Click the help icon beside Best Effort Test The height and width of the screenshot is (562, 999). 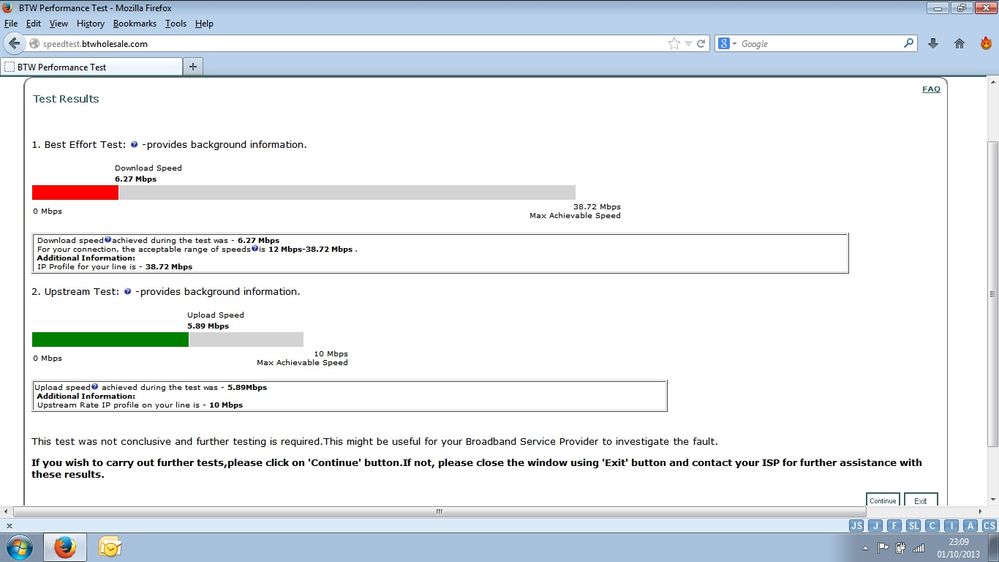click(134, 145)
